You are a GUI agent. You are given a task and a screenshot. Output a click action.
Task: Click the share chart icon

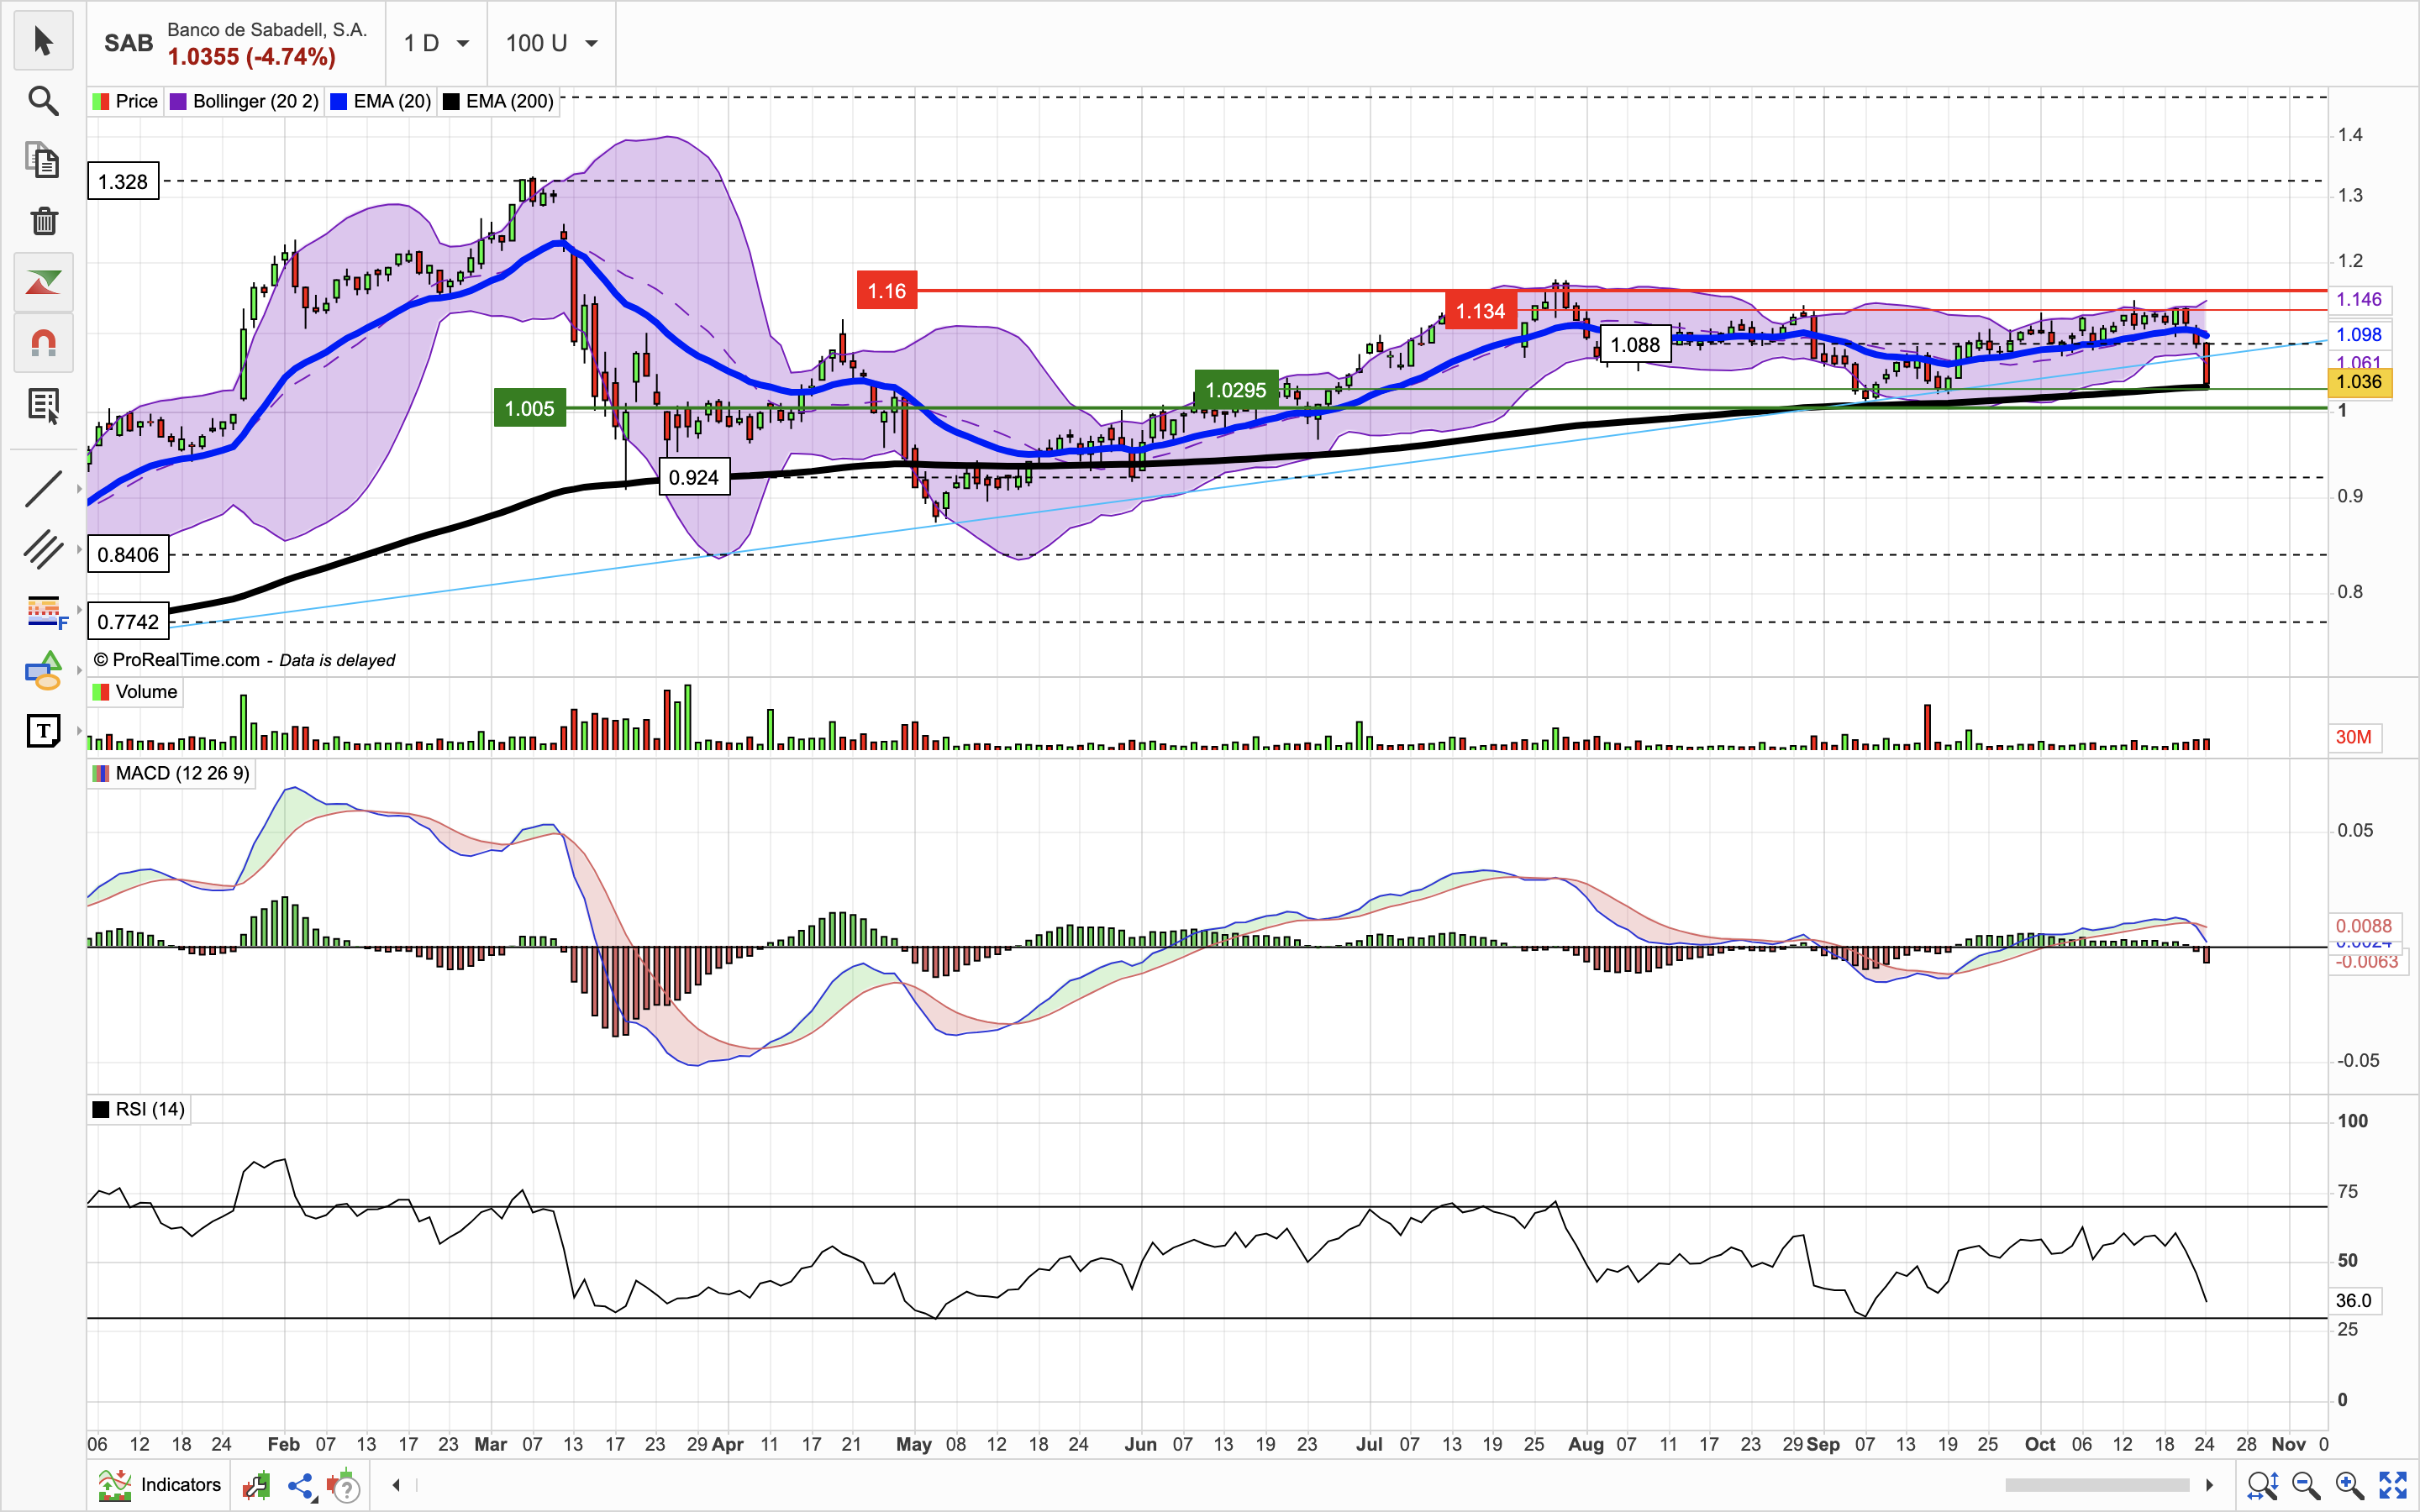coord(301,1486)
